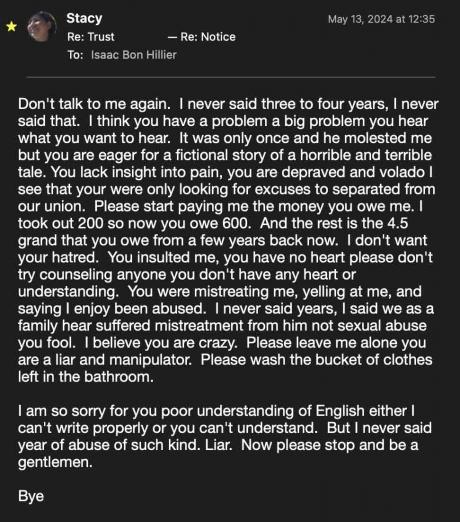Click the 'To:' label in the header
This screenshot has width=460, height=522.
pos(75,55)
